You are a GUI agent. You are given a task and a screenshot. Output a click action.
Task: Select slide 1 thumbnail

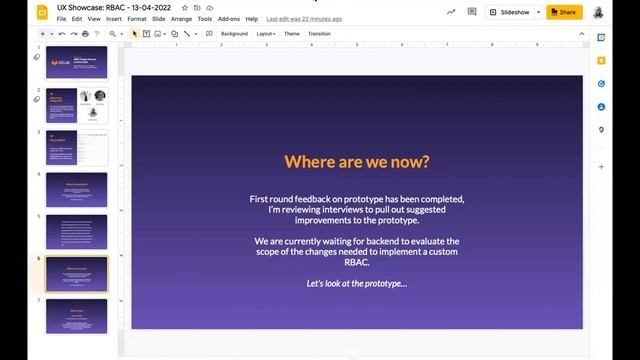[77, 62]
